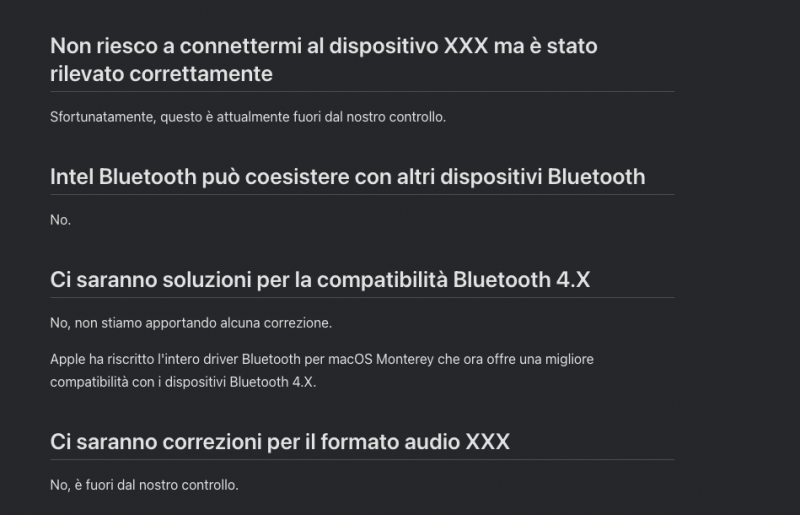Click the "No, non stiamo apportando alcuna correzione" line
Image resolution: width=800 pixels, height=515 pixels.
click(x=190, y=323)
